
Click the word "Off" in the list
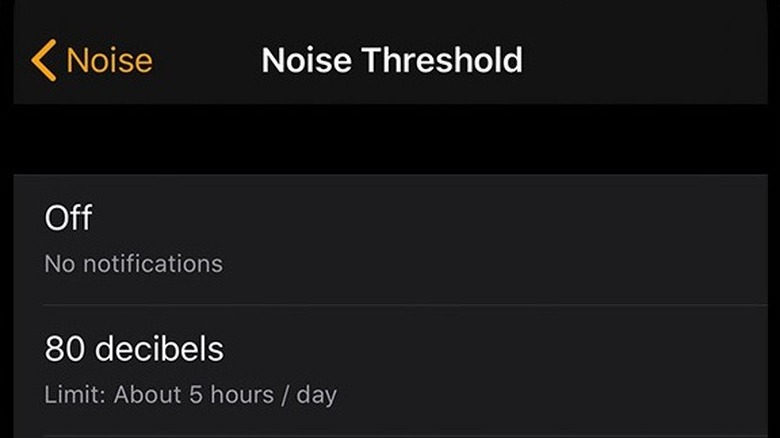click(x=68, y=218)
